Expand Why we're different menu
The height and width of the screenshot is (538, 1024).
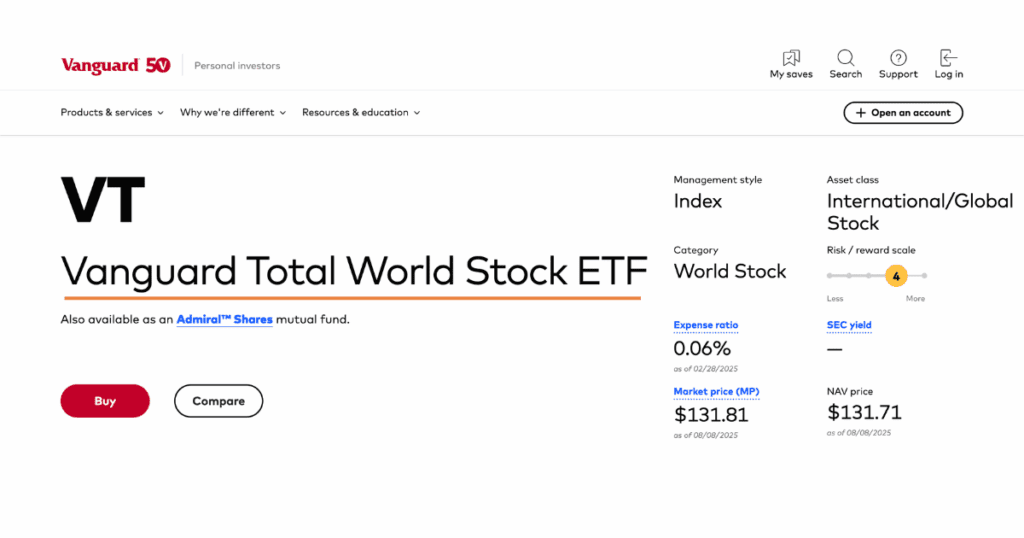(233, 112)
